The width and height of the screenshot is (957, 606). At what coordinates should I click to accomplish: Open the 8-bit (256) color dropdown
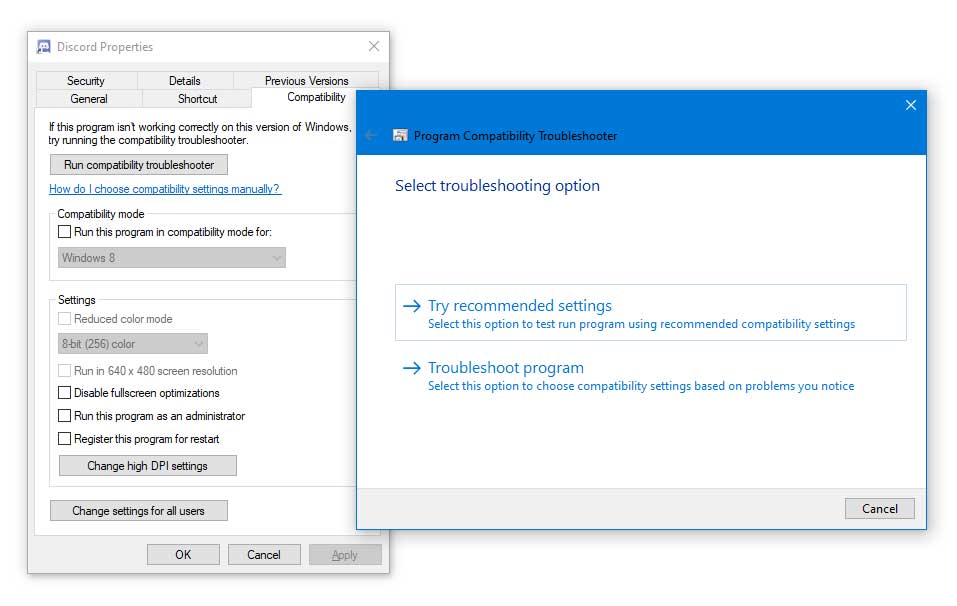tap(132, 344)
